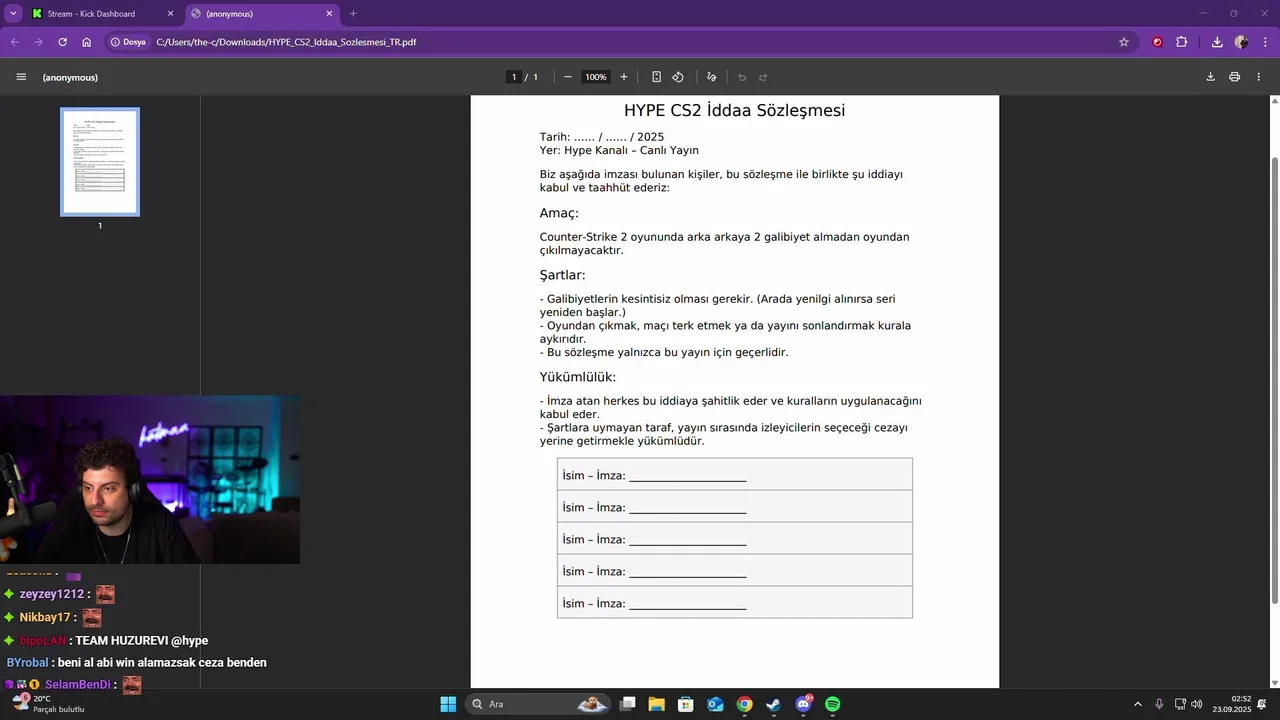Click the @hype mention in chat
Viewport: 1280px width, 720px height.
click(189, 640)
